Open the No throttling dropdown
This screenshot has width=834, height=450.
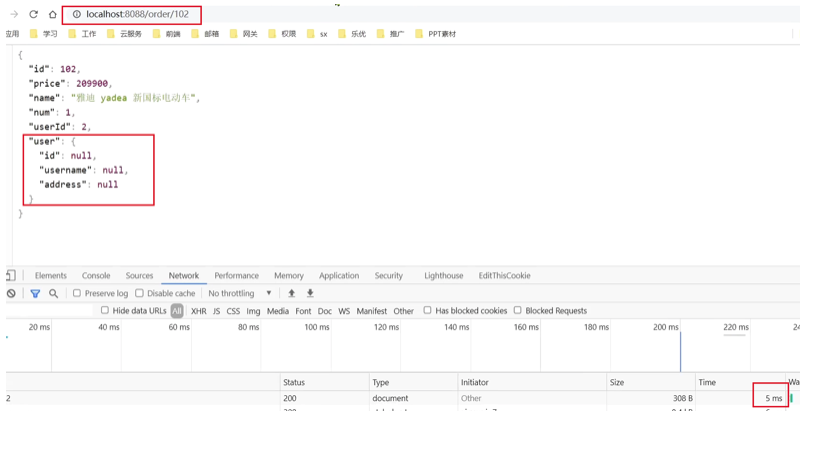[x=240, y=293]
